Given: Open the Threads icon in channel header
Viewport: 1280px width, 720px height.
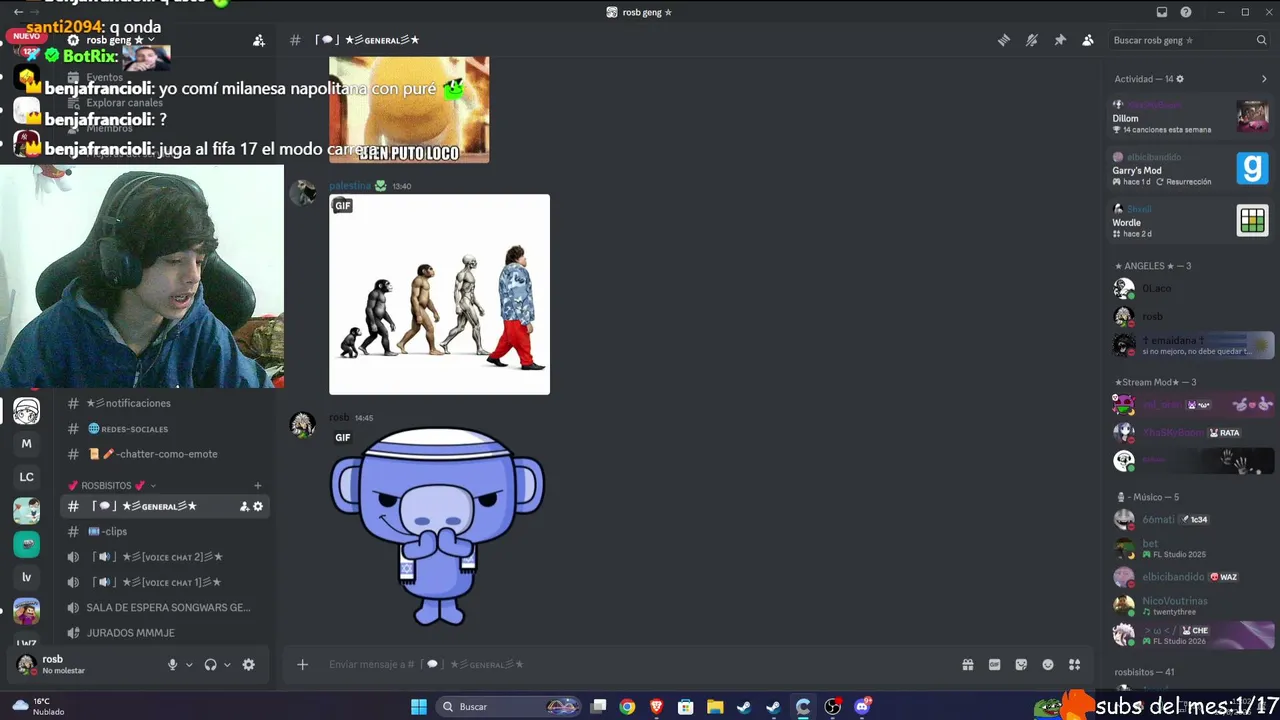Looking at the screenshot, I should click(x=1004, y=40).
